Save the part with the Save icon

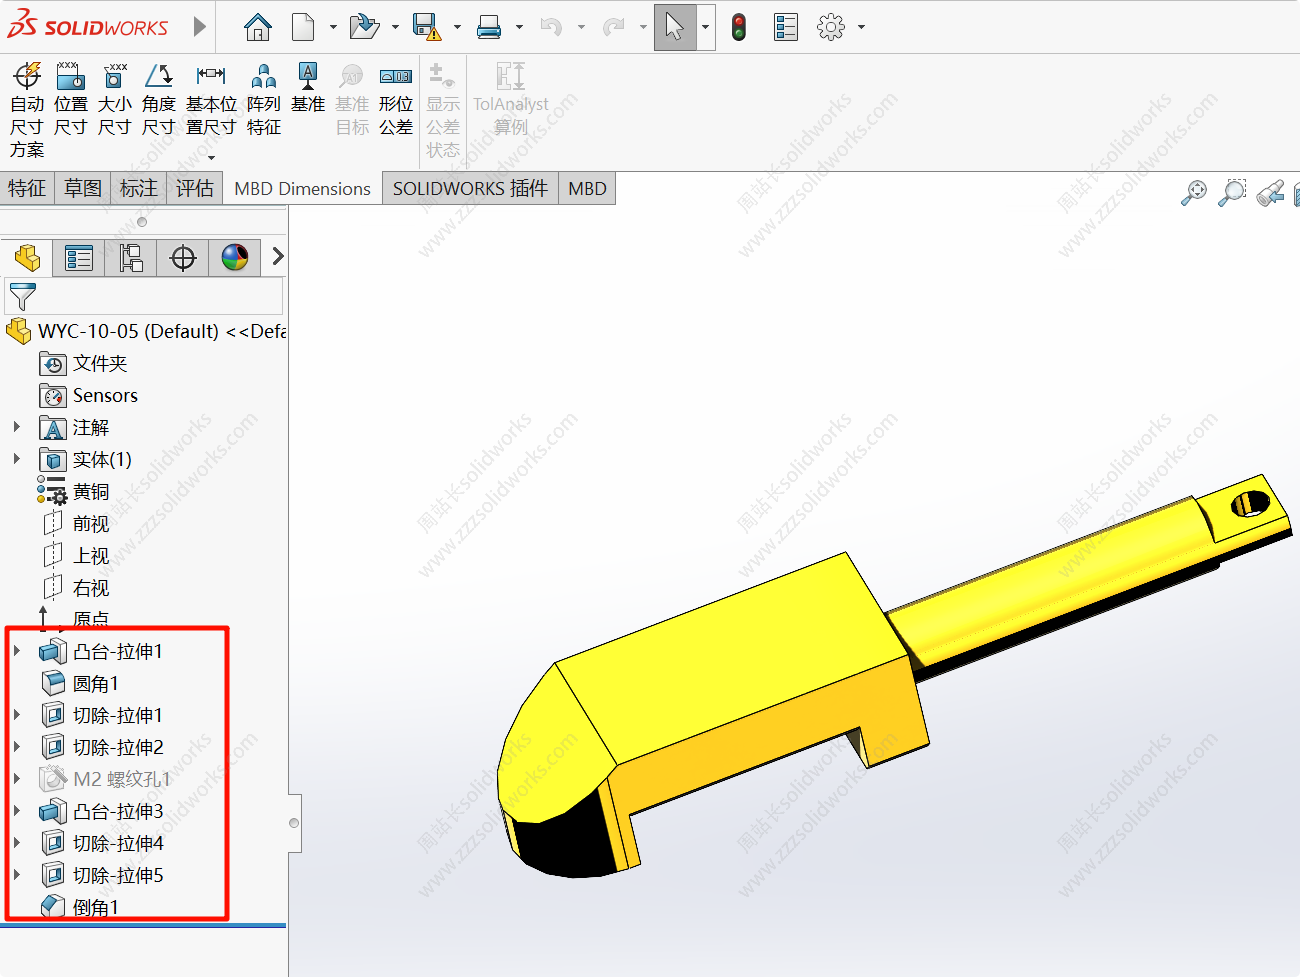click(x=427, y=27)
